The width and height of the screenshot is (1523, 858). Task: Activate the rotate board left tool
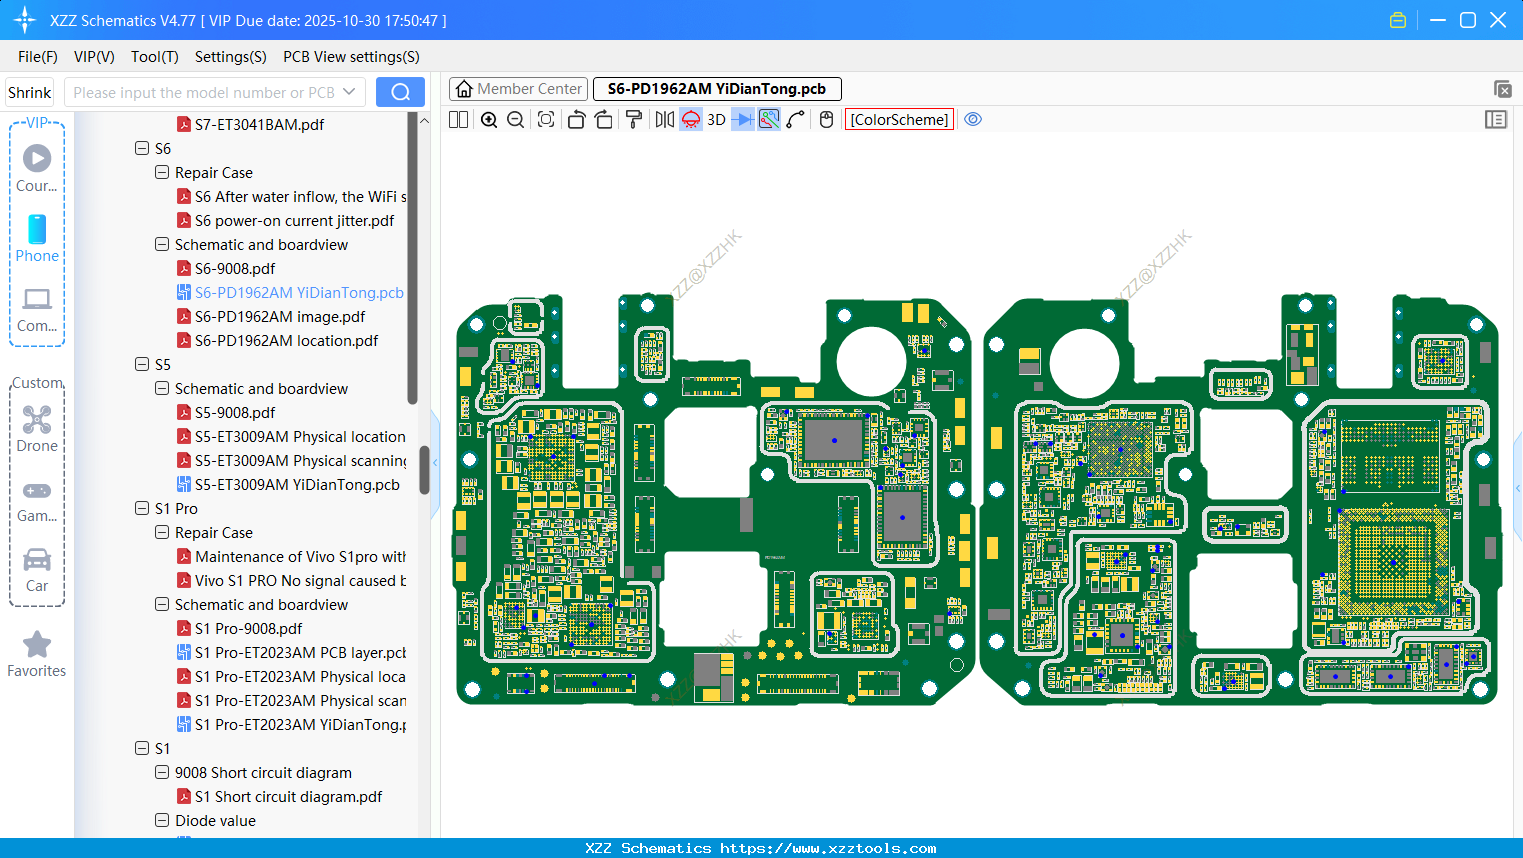[x=576, y=119]
